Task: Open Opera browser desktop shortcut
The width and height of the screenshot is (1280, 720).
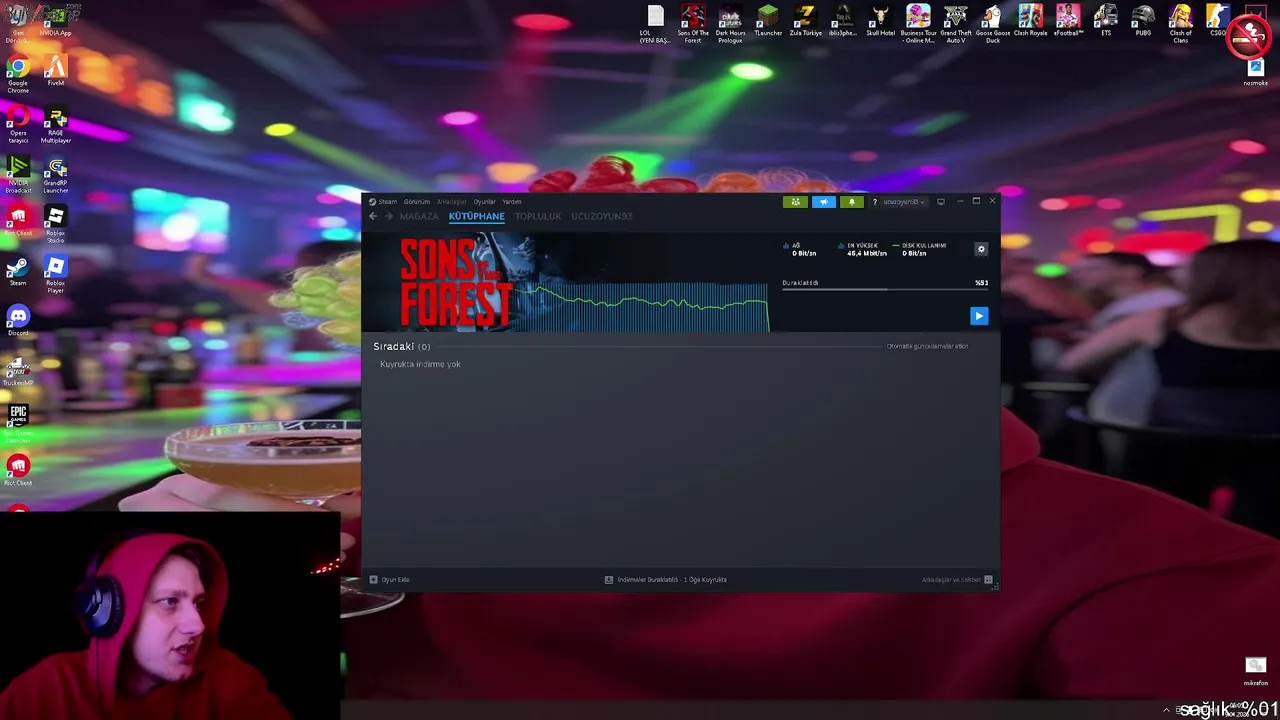Action: [18, 125]
